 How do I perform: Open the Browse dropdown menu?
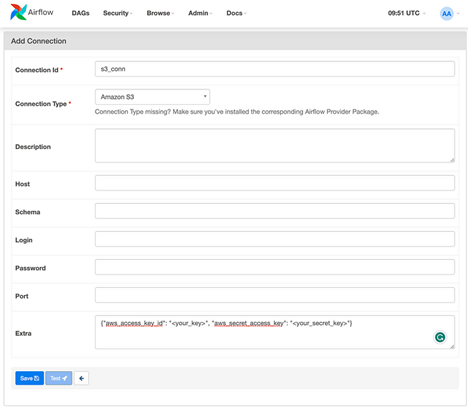[x=160, y=13]
